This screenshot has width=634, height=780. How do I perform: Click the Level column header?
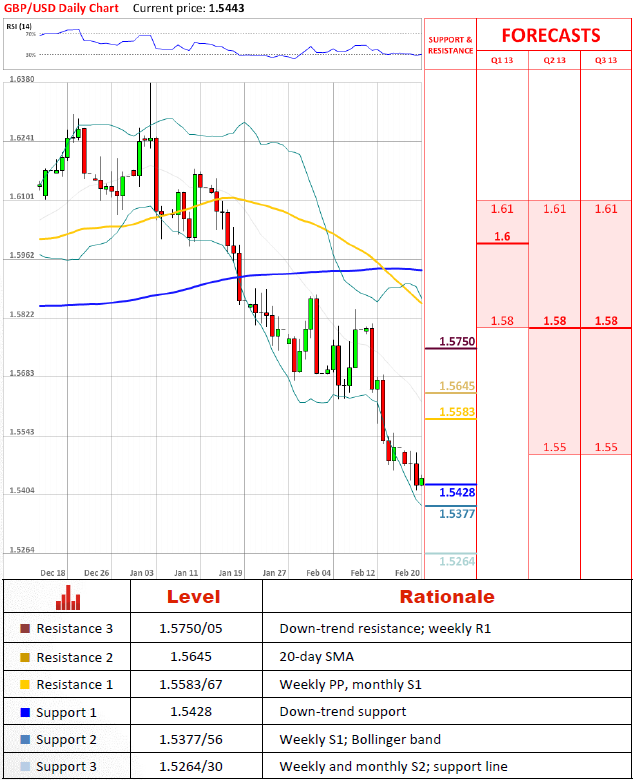click(x=193, y=597)
